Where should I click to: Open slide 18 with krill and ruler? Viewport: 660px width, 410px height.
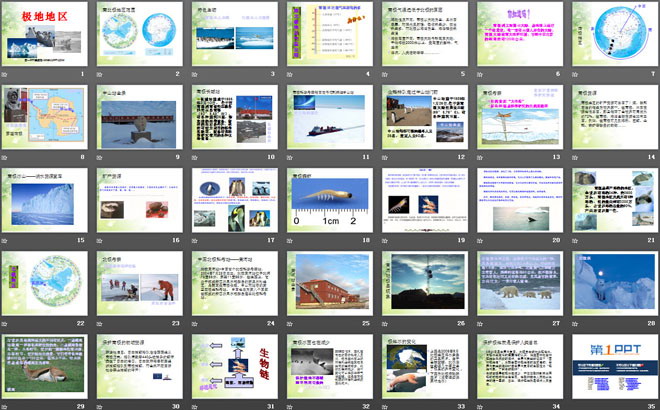[328, 203]
